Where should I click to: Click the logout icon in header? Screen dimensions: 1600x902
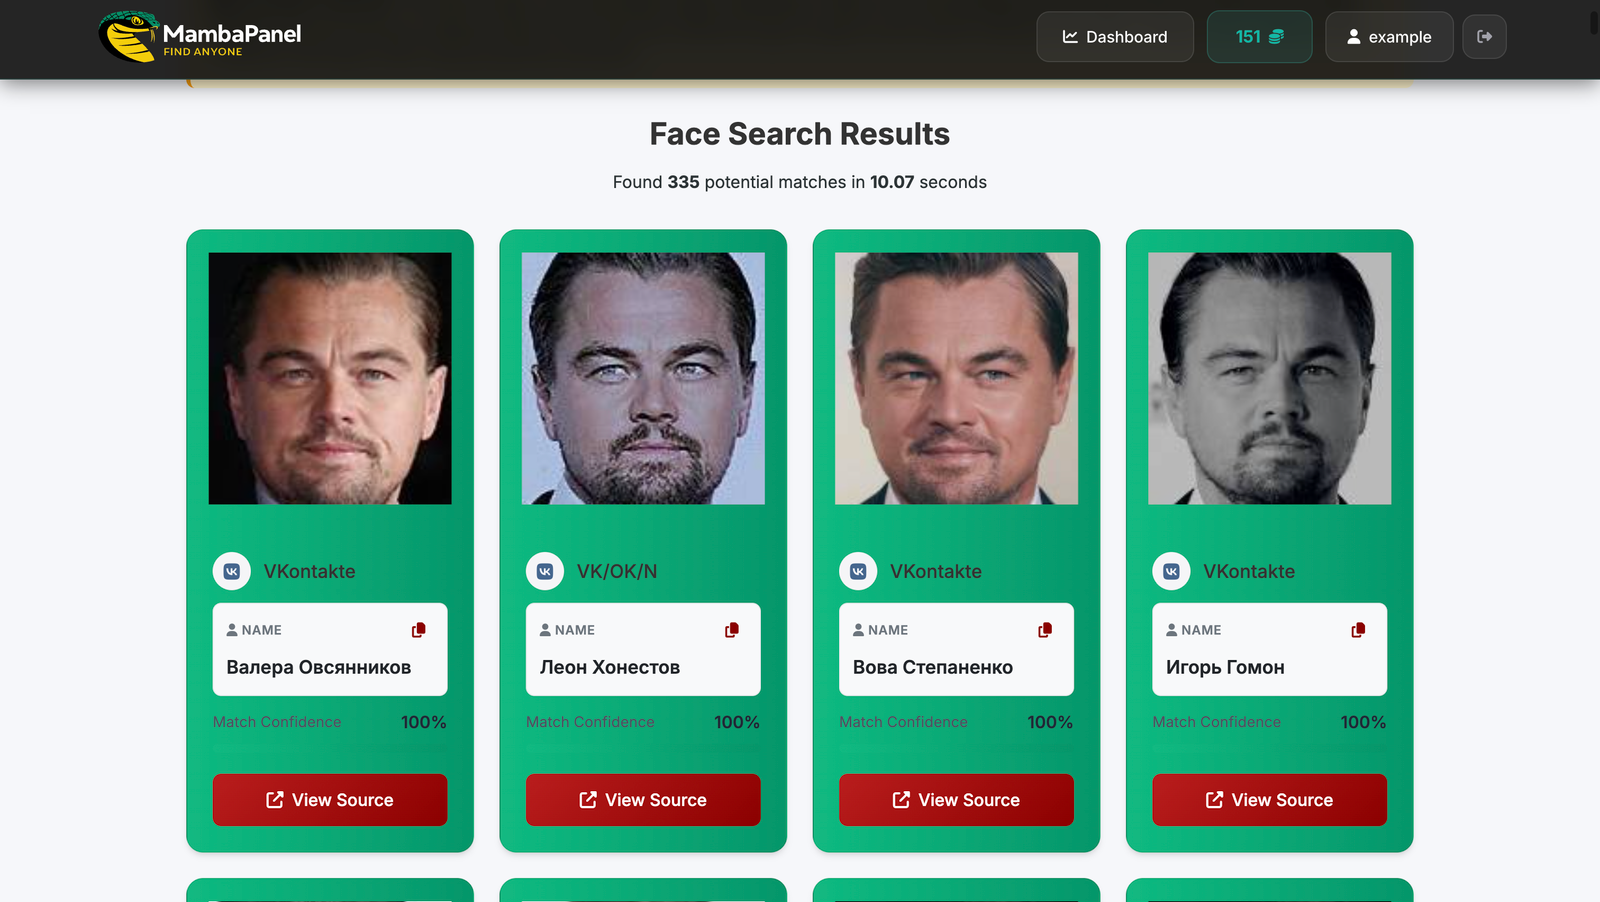pos(1484,37)
